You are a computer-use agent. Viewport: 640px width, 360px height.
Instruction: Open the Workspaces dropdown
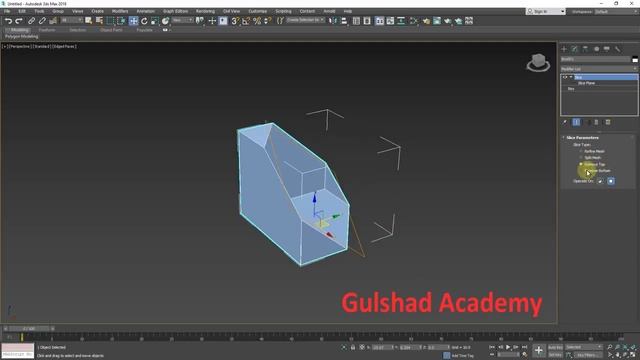pyautogui.click(x=616, y=11)
